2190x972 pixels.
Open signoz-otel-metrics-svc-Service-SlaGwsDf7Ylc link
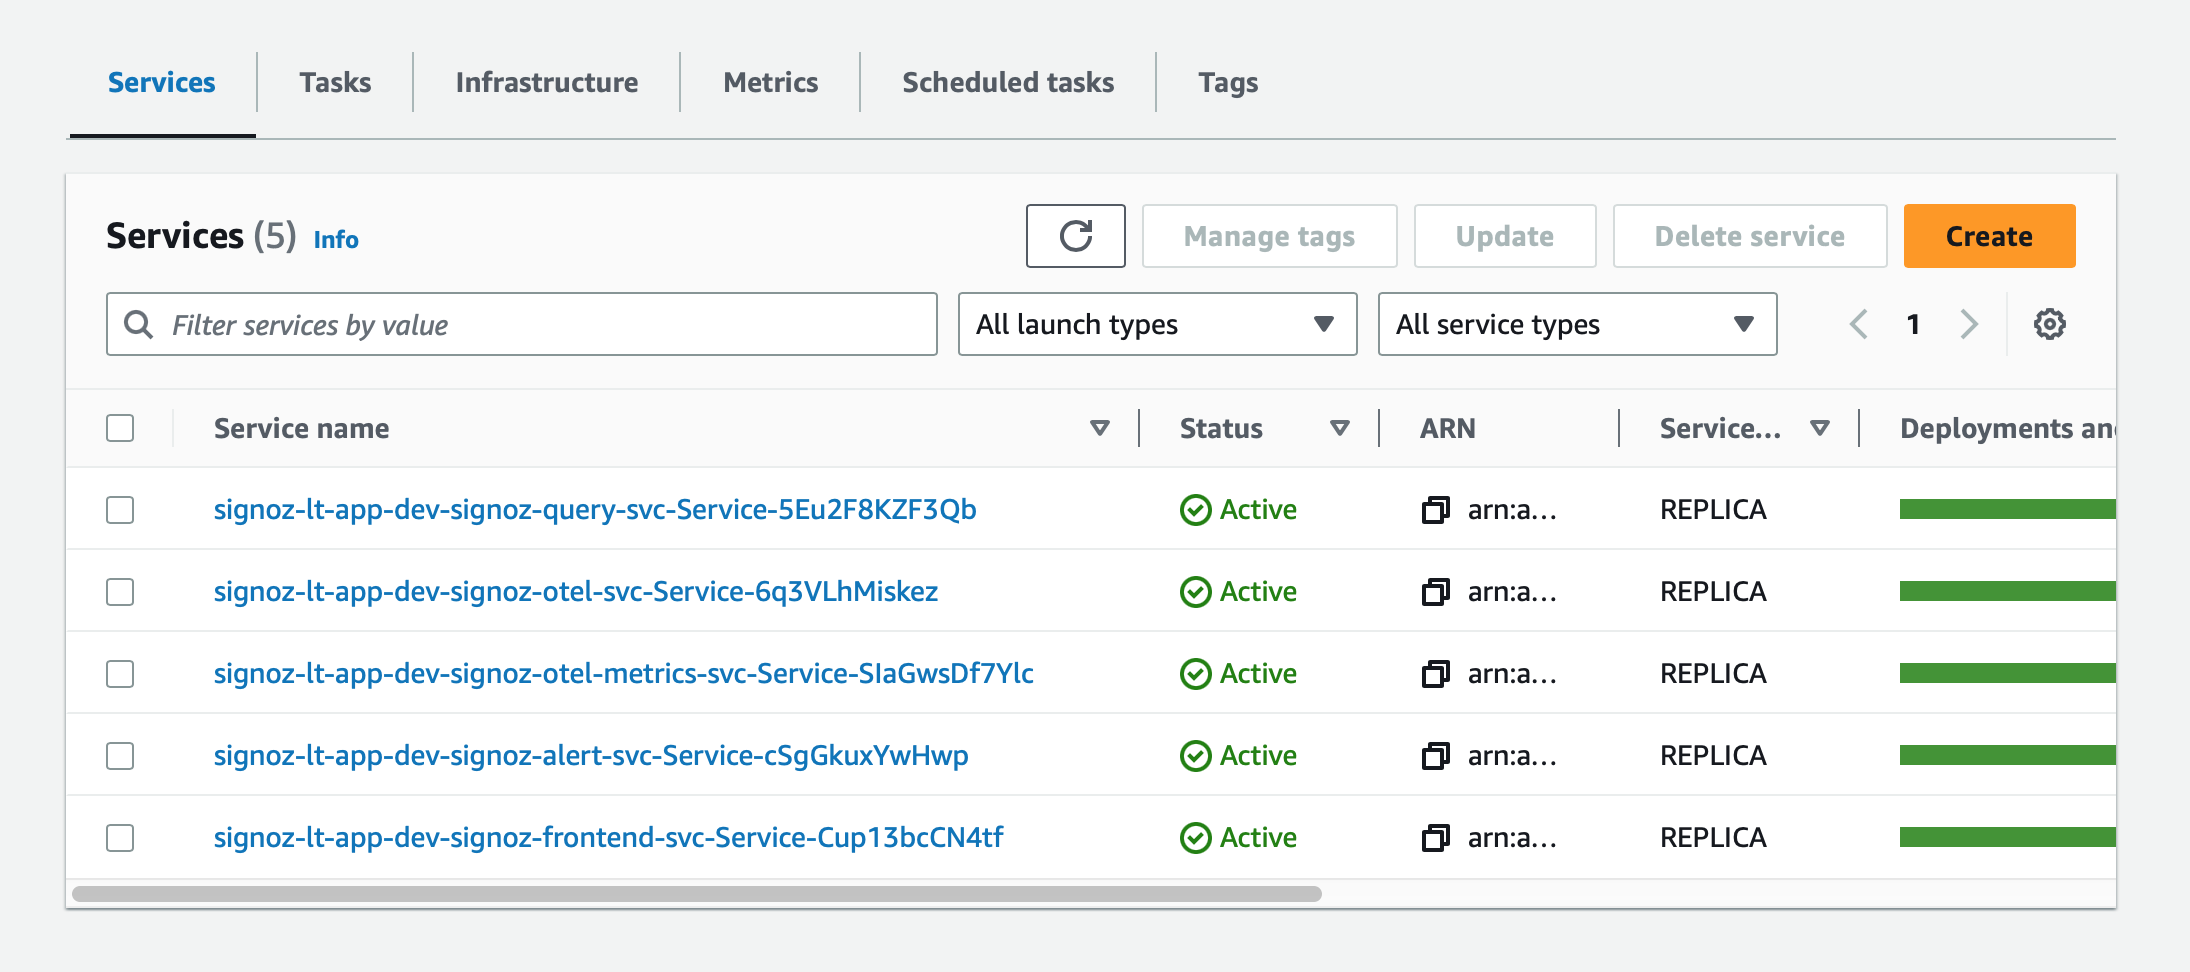point(623,674)
